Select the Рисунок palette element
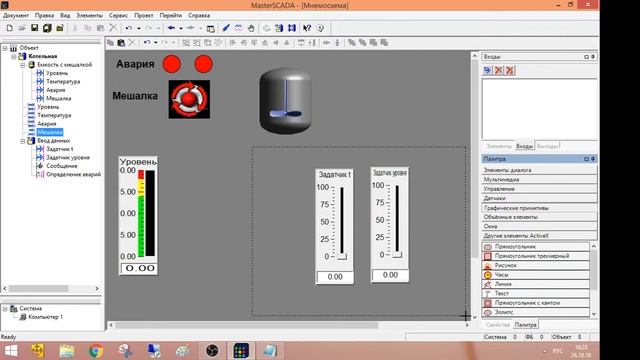 tap(536, 265)
